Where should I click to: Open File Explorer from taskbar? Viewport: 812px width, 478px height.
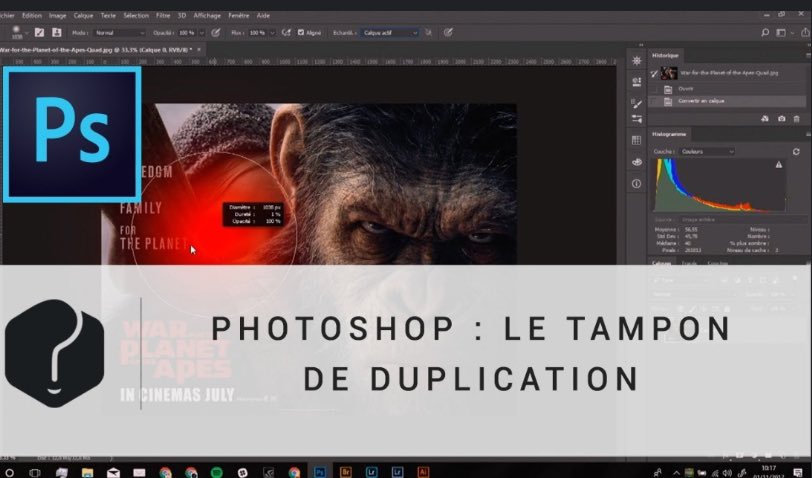88,472
